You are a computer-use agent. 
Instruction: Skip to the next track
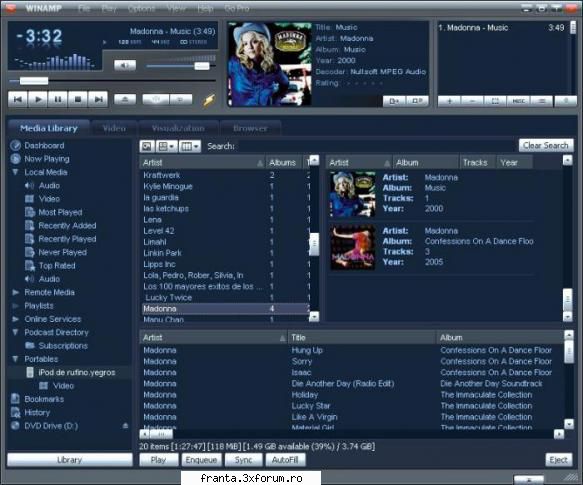pos(98,99)
